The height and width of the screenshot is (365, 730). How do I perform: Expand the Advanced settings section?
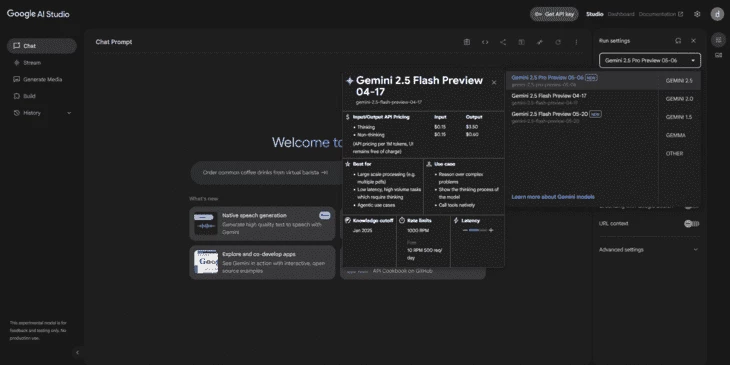[649, 250]
